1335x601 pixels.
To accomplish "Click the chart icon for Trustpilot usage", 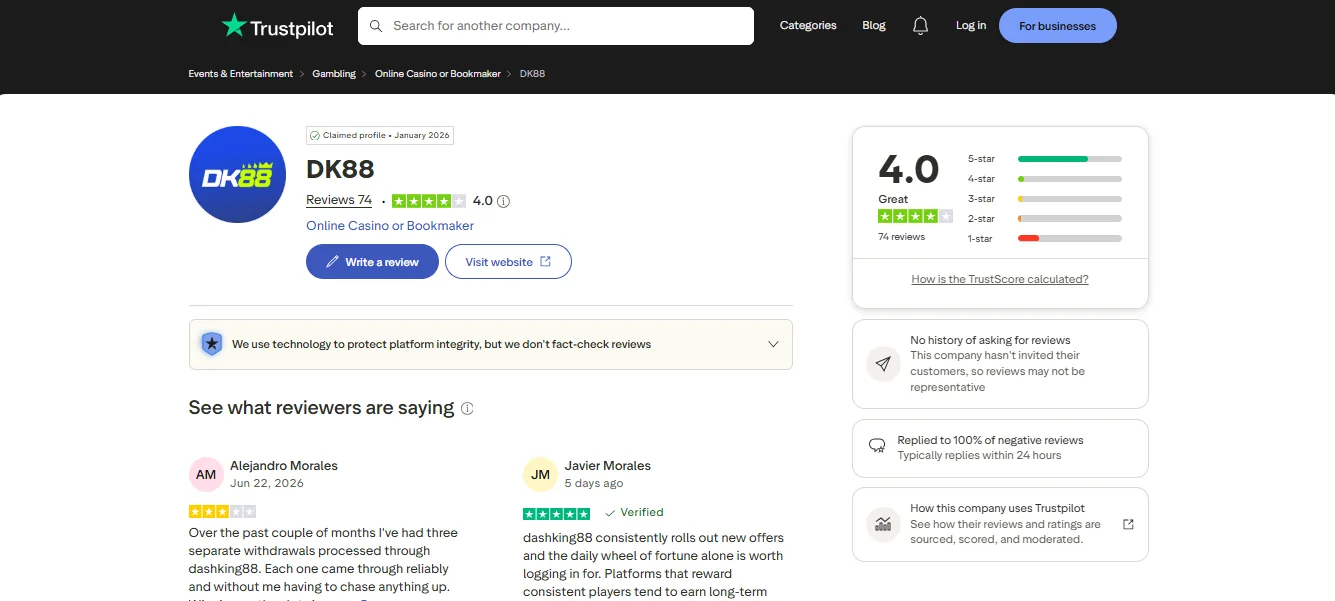I will [x=883, y=524].
